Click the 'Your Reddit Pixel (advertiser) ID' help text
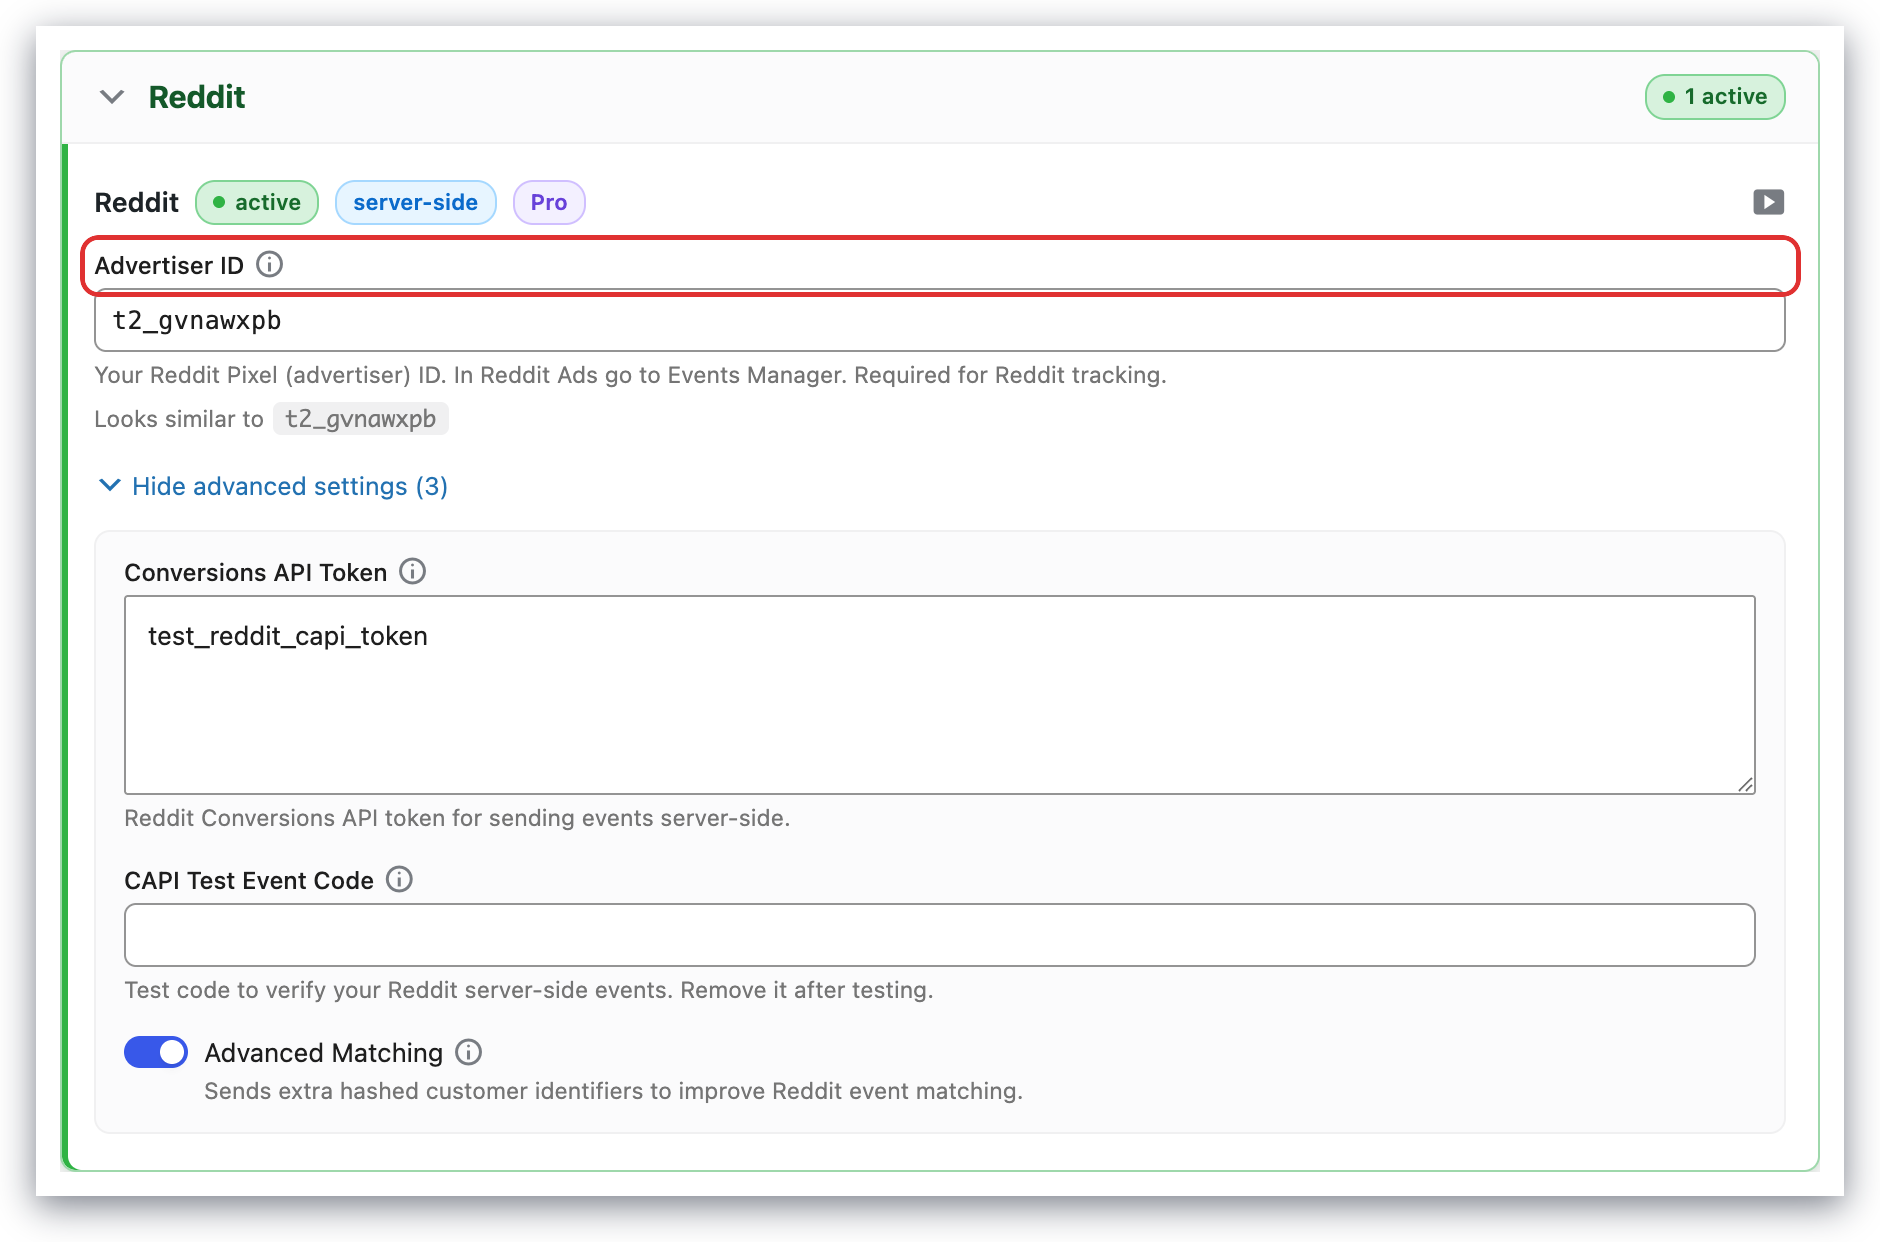1880x1242 pixels. [x=631, y=375]
